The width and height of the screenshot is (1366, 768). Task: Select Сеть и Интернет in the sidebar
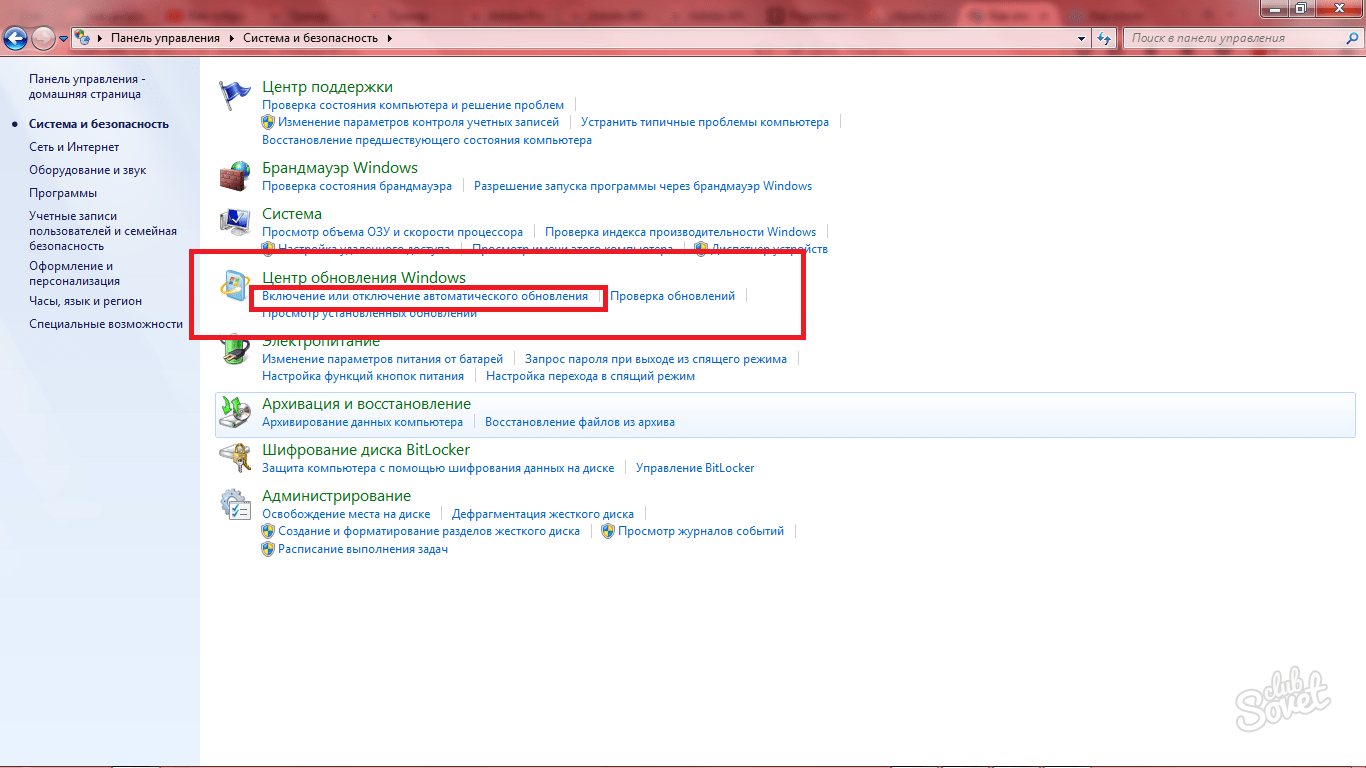coord(74,147)
